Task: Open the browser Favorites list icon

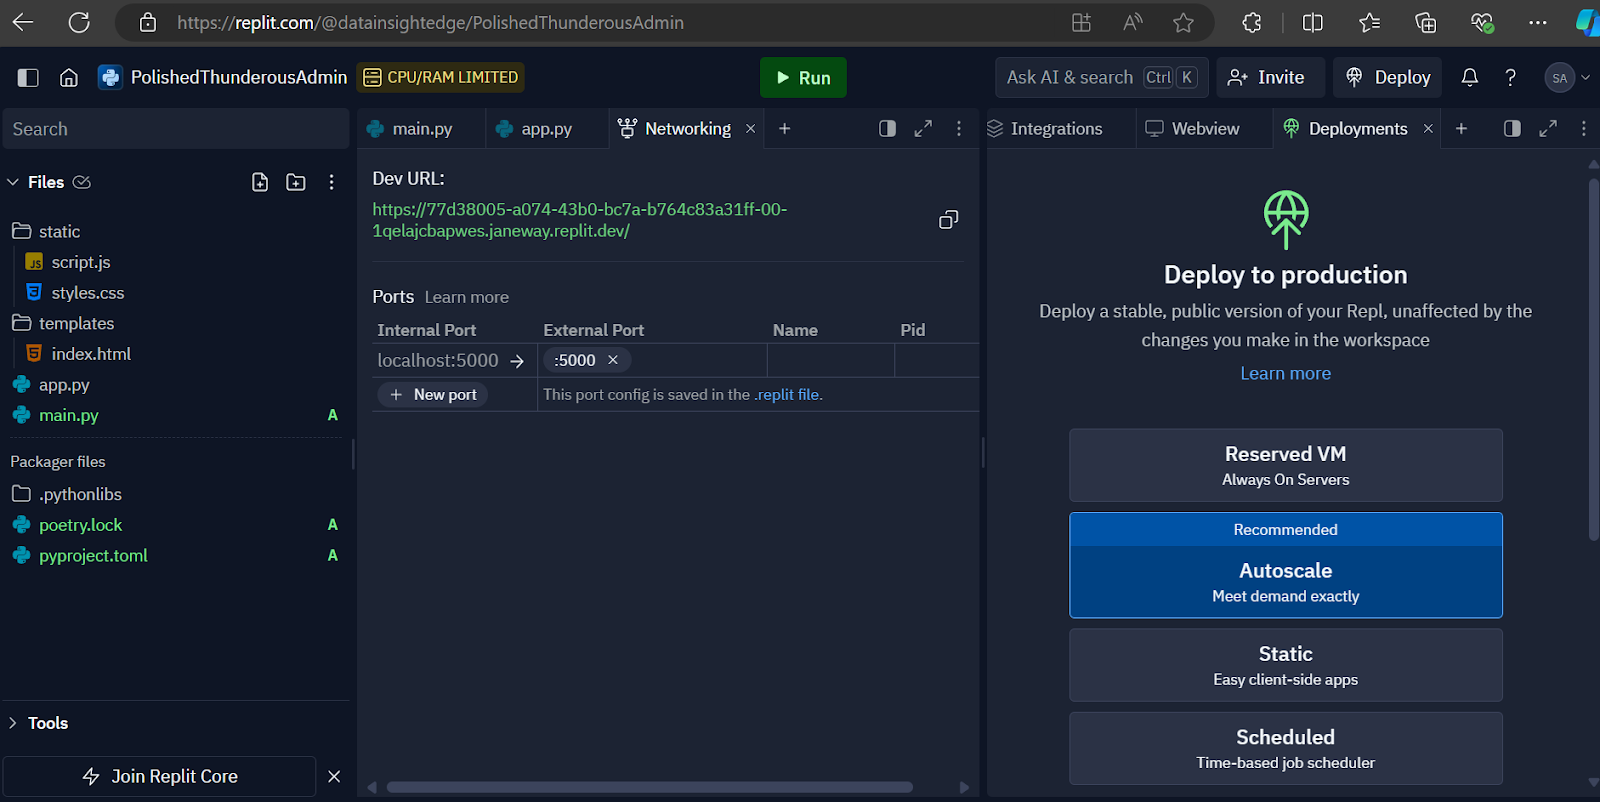Action: pyautogui.click(x=1369, y=22)
